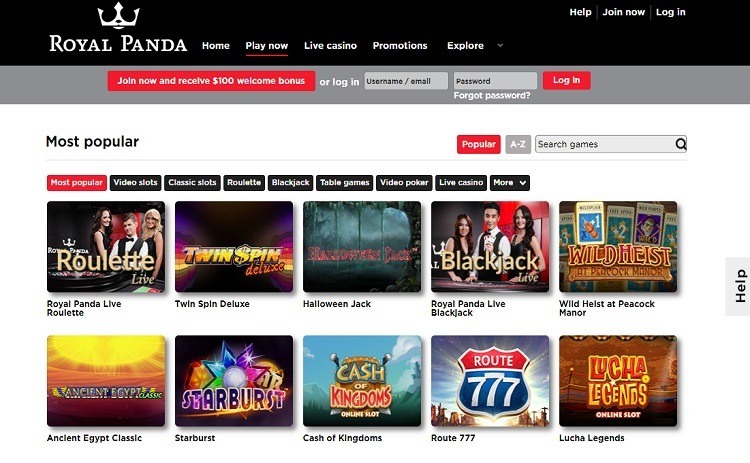The width and height of the screenshot is (750, 463).
Task: Focus the Username / email field
Action: point(406,81)
